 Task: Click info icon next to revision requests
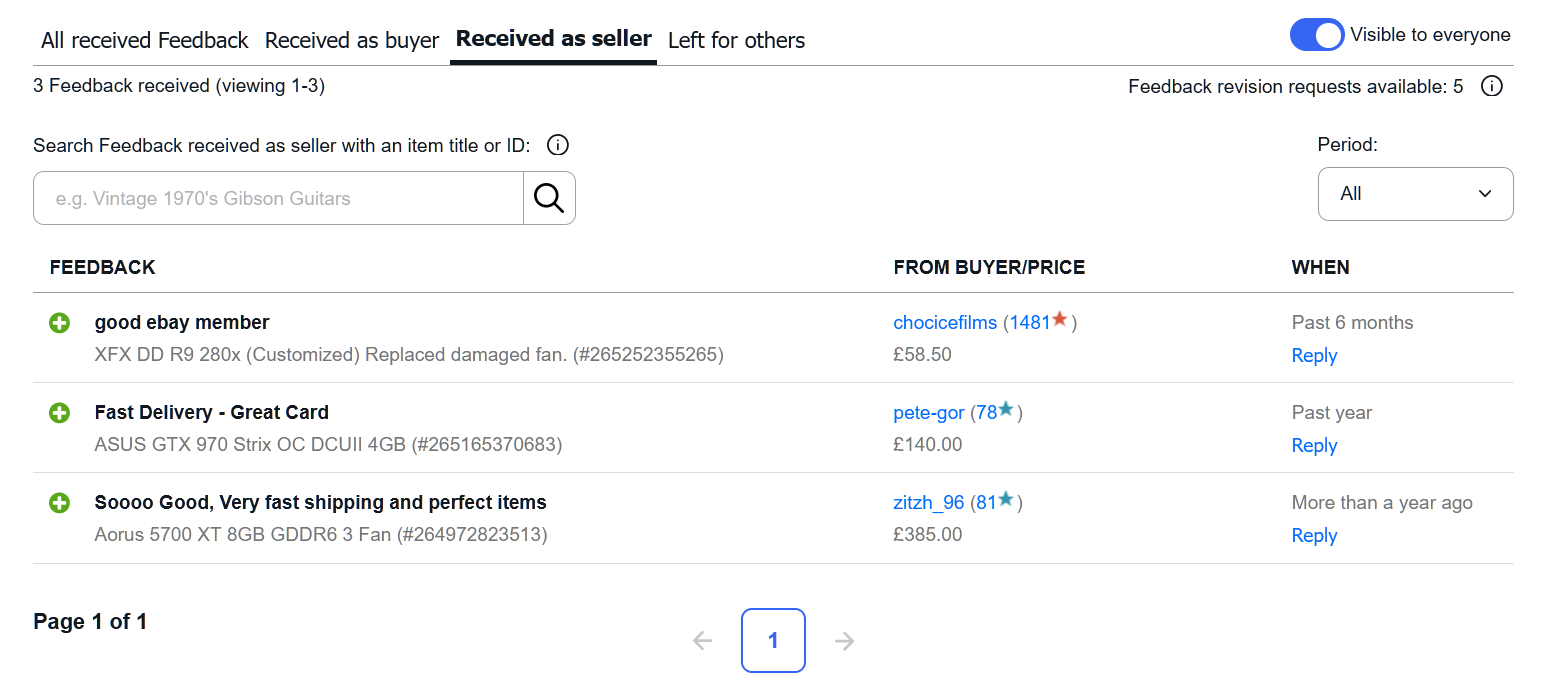tap(1491, 86)
